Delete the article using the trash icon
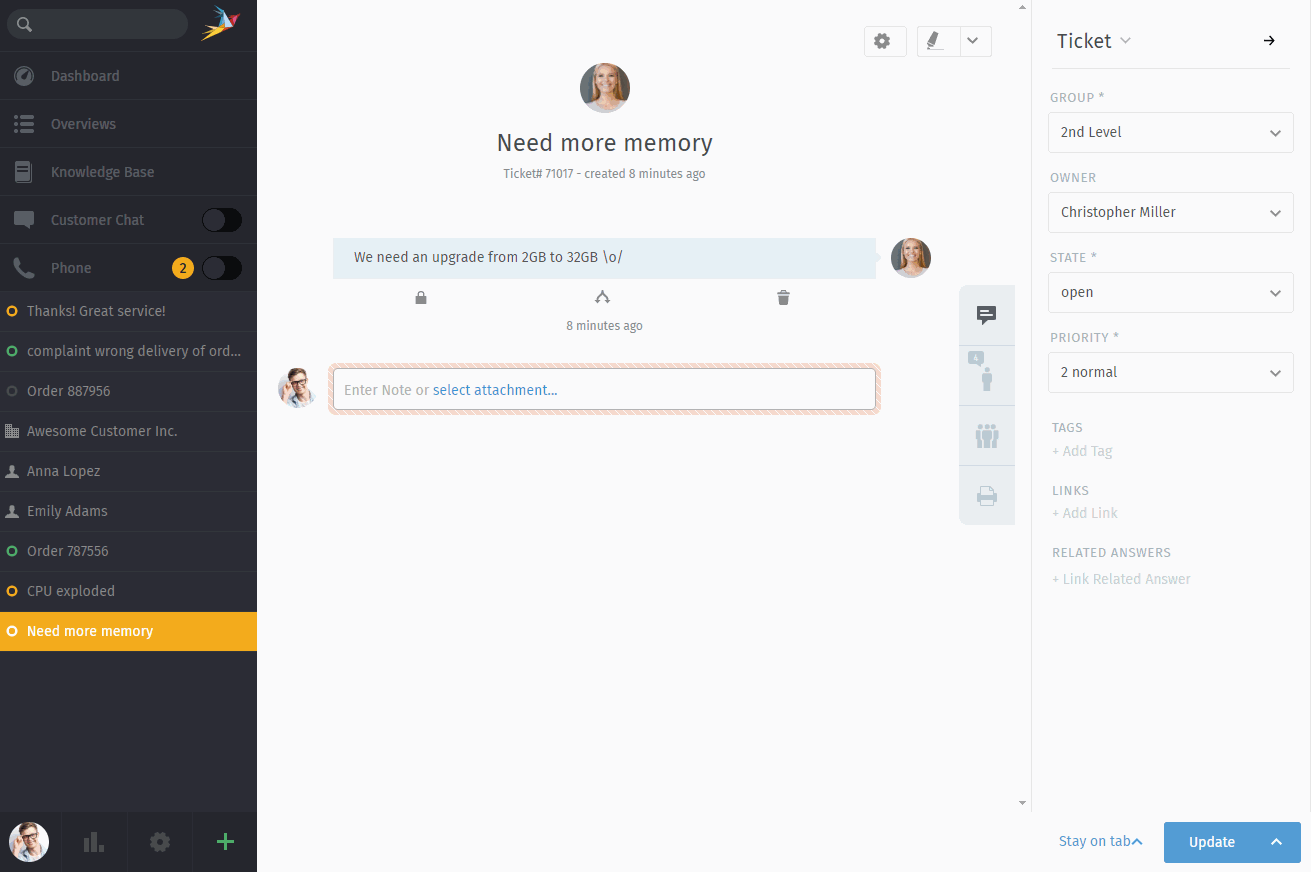The image size is (1311, 872). pyautogui.click(x=783, y=297)
